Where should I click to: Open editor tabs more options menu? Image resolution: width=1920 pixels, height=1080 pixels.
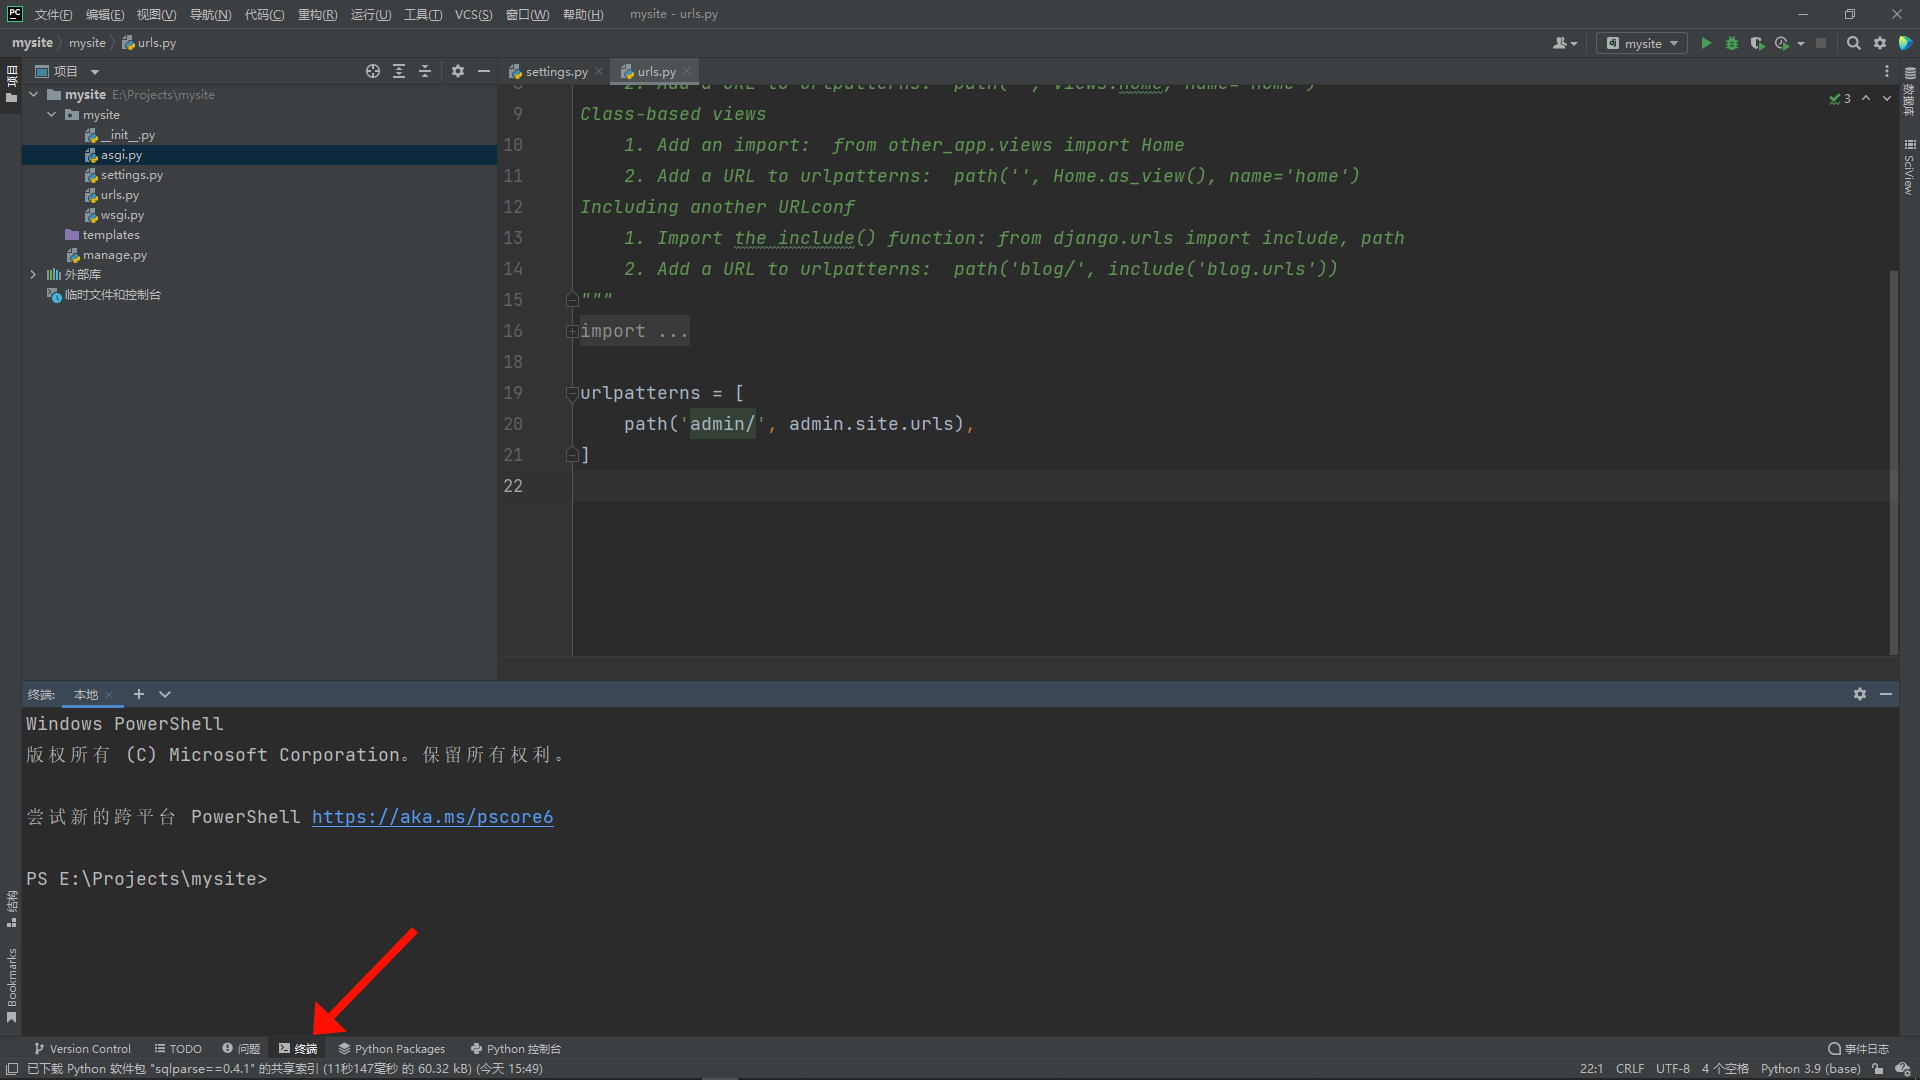tap(1887, 71)
